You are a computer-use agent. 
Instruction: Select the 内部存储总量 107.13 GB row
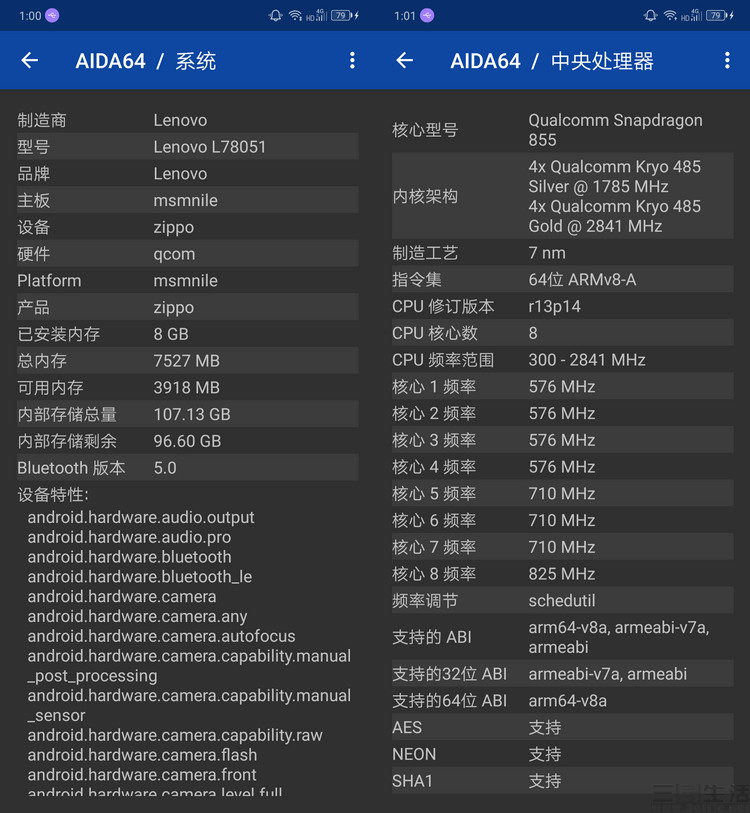click(188, 414)
